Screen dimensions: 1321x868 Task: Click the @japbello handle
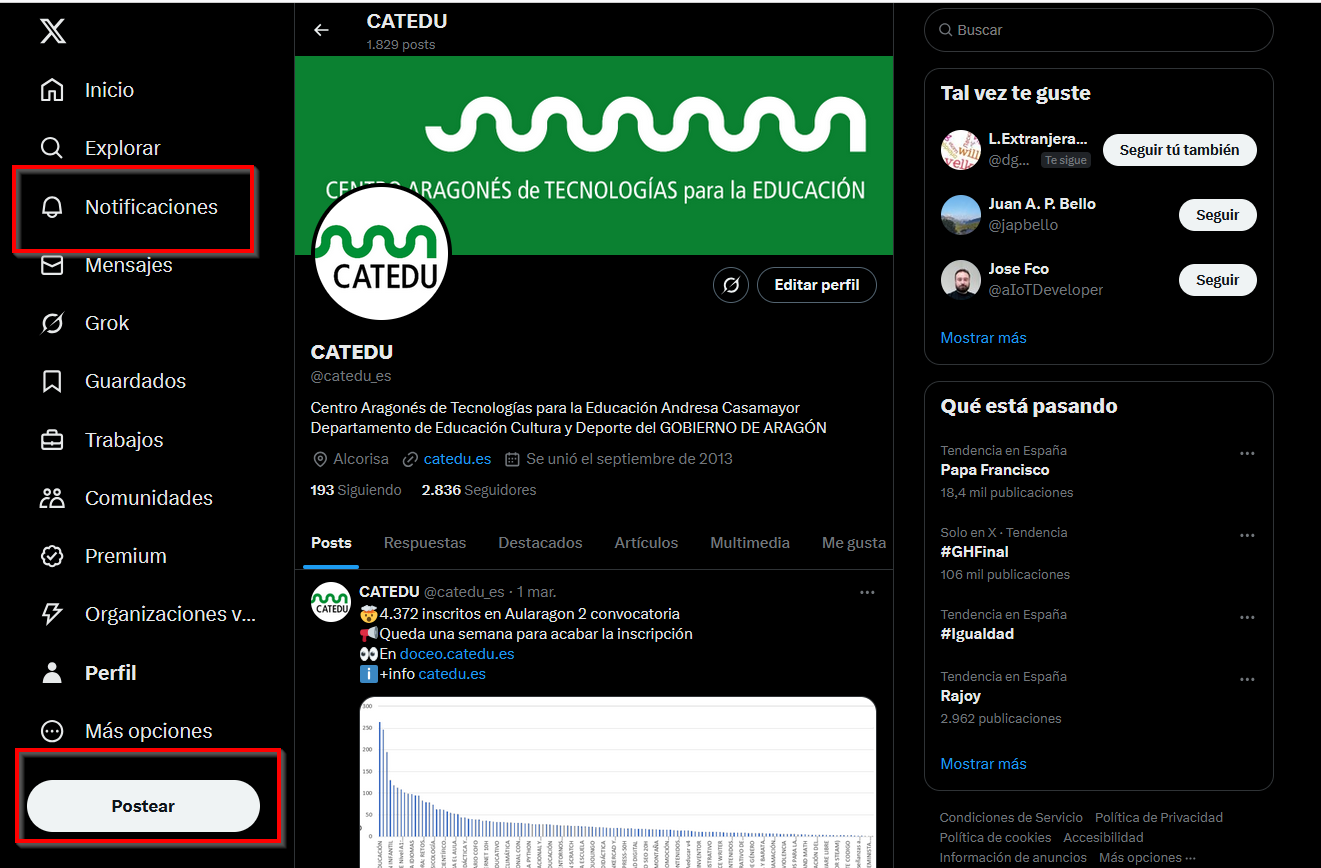point(1023,225)
